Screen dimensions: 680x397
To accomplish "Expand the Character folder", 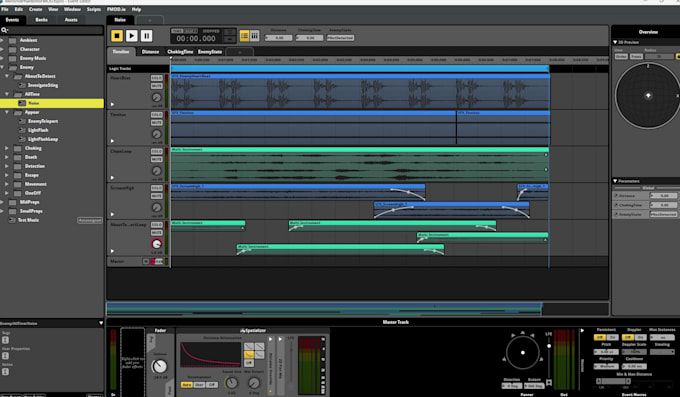I will [x=2, y=49].
